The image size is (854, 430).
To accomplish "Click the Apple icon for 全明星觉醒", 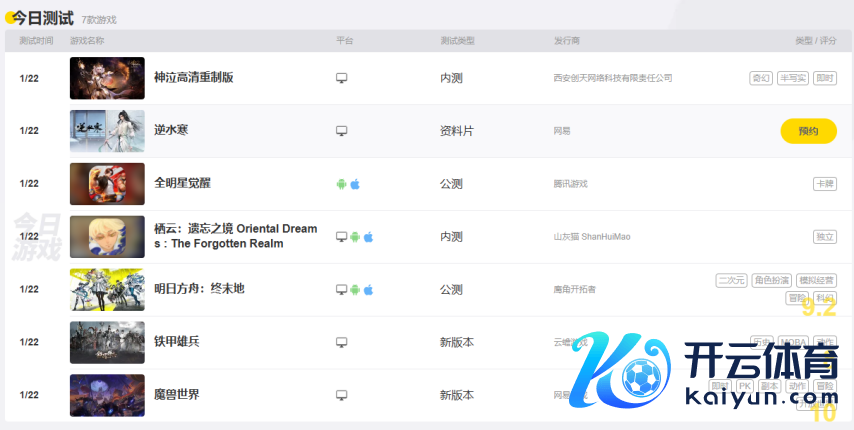I will tap(354, 184).
